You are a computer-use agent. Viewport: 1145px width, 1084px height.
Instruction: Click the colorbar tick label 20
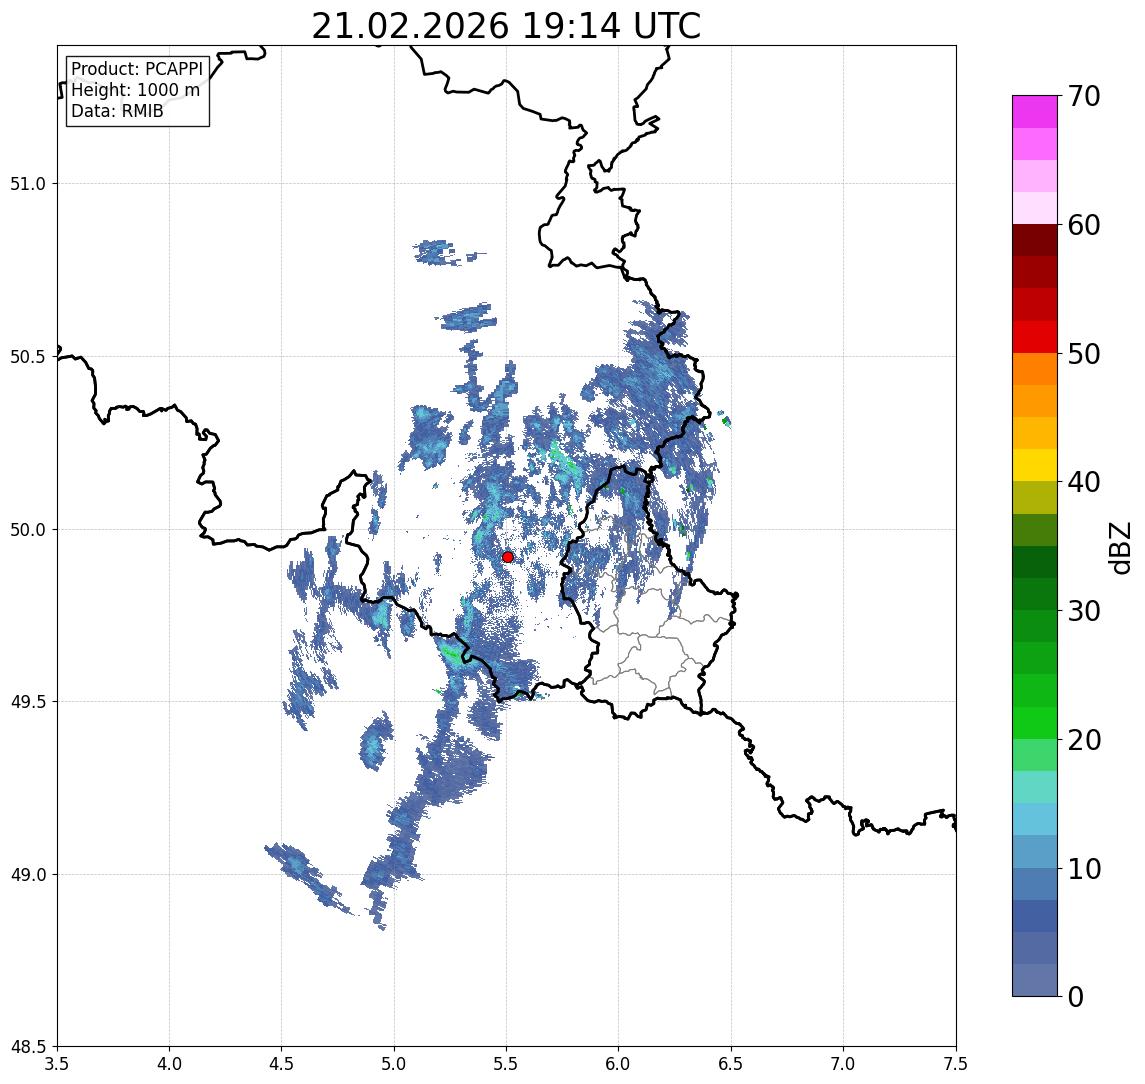[1084, 740]
